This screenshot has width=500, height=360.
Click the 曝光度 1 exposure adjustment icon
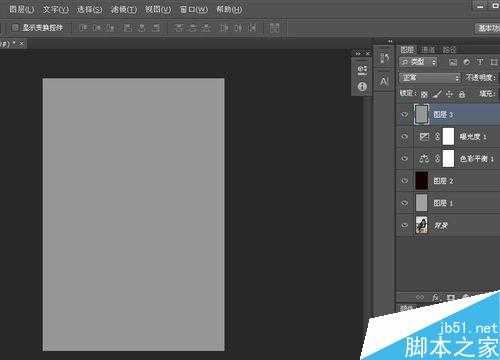tap(424, 137)
